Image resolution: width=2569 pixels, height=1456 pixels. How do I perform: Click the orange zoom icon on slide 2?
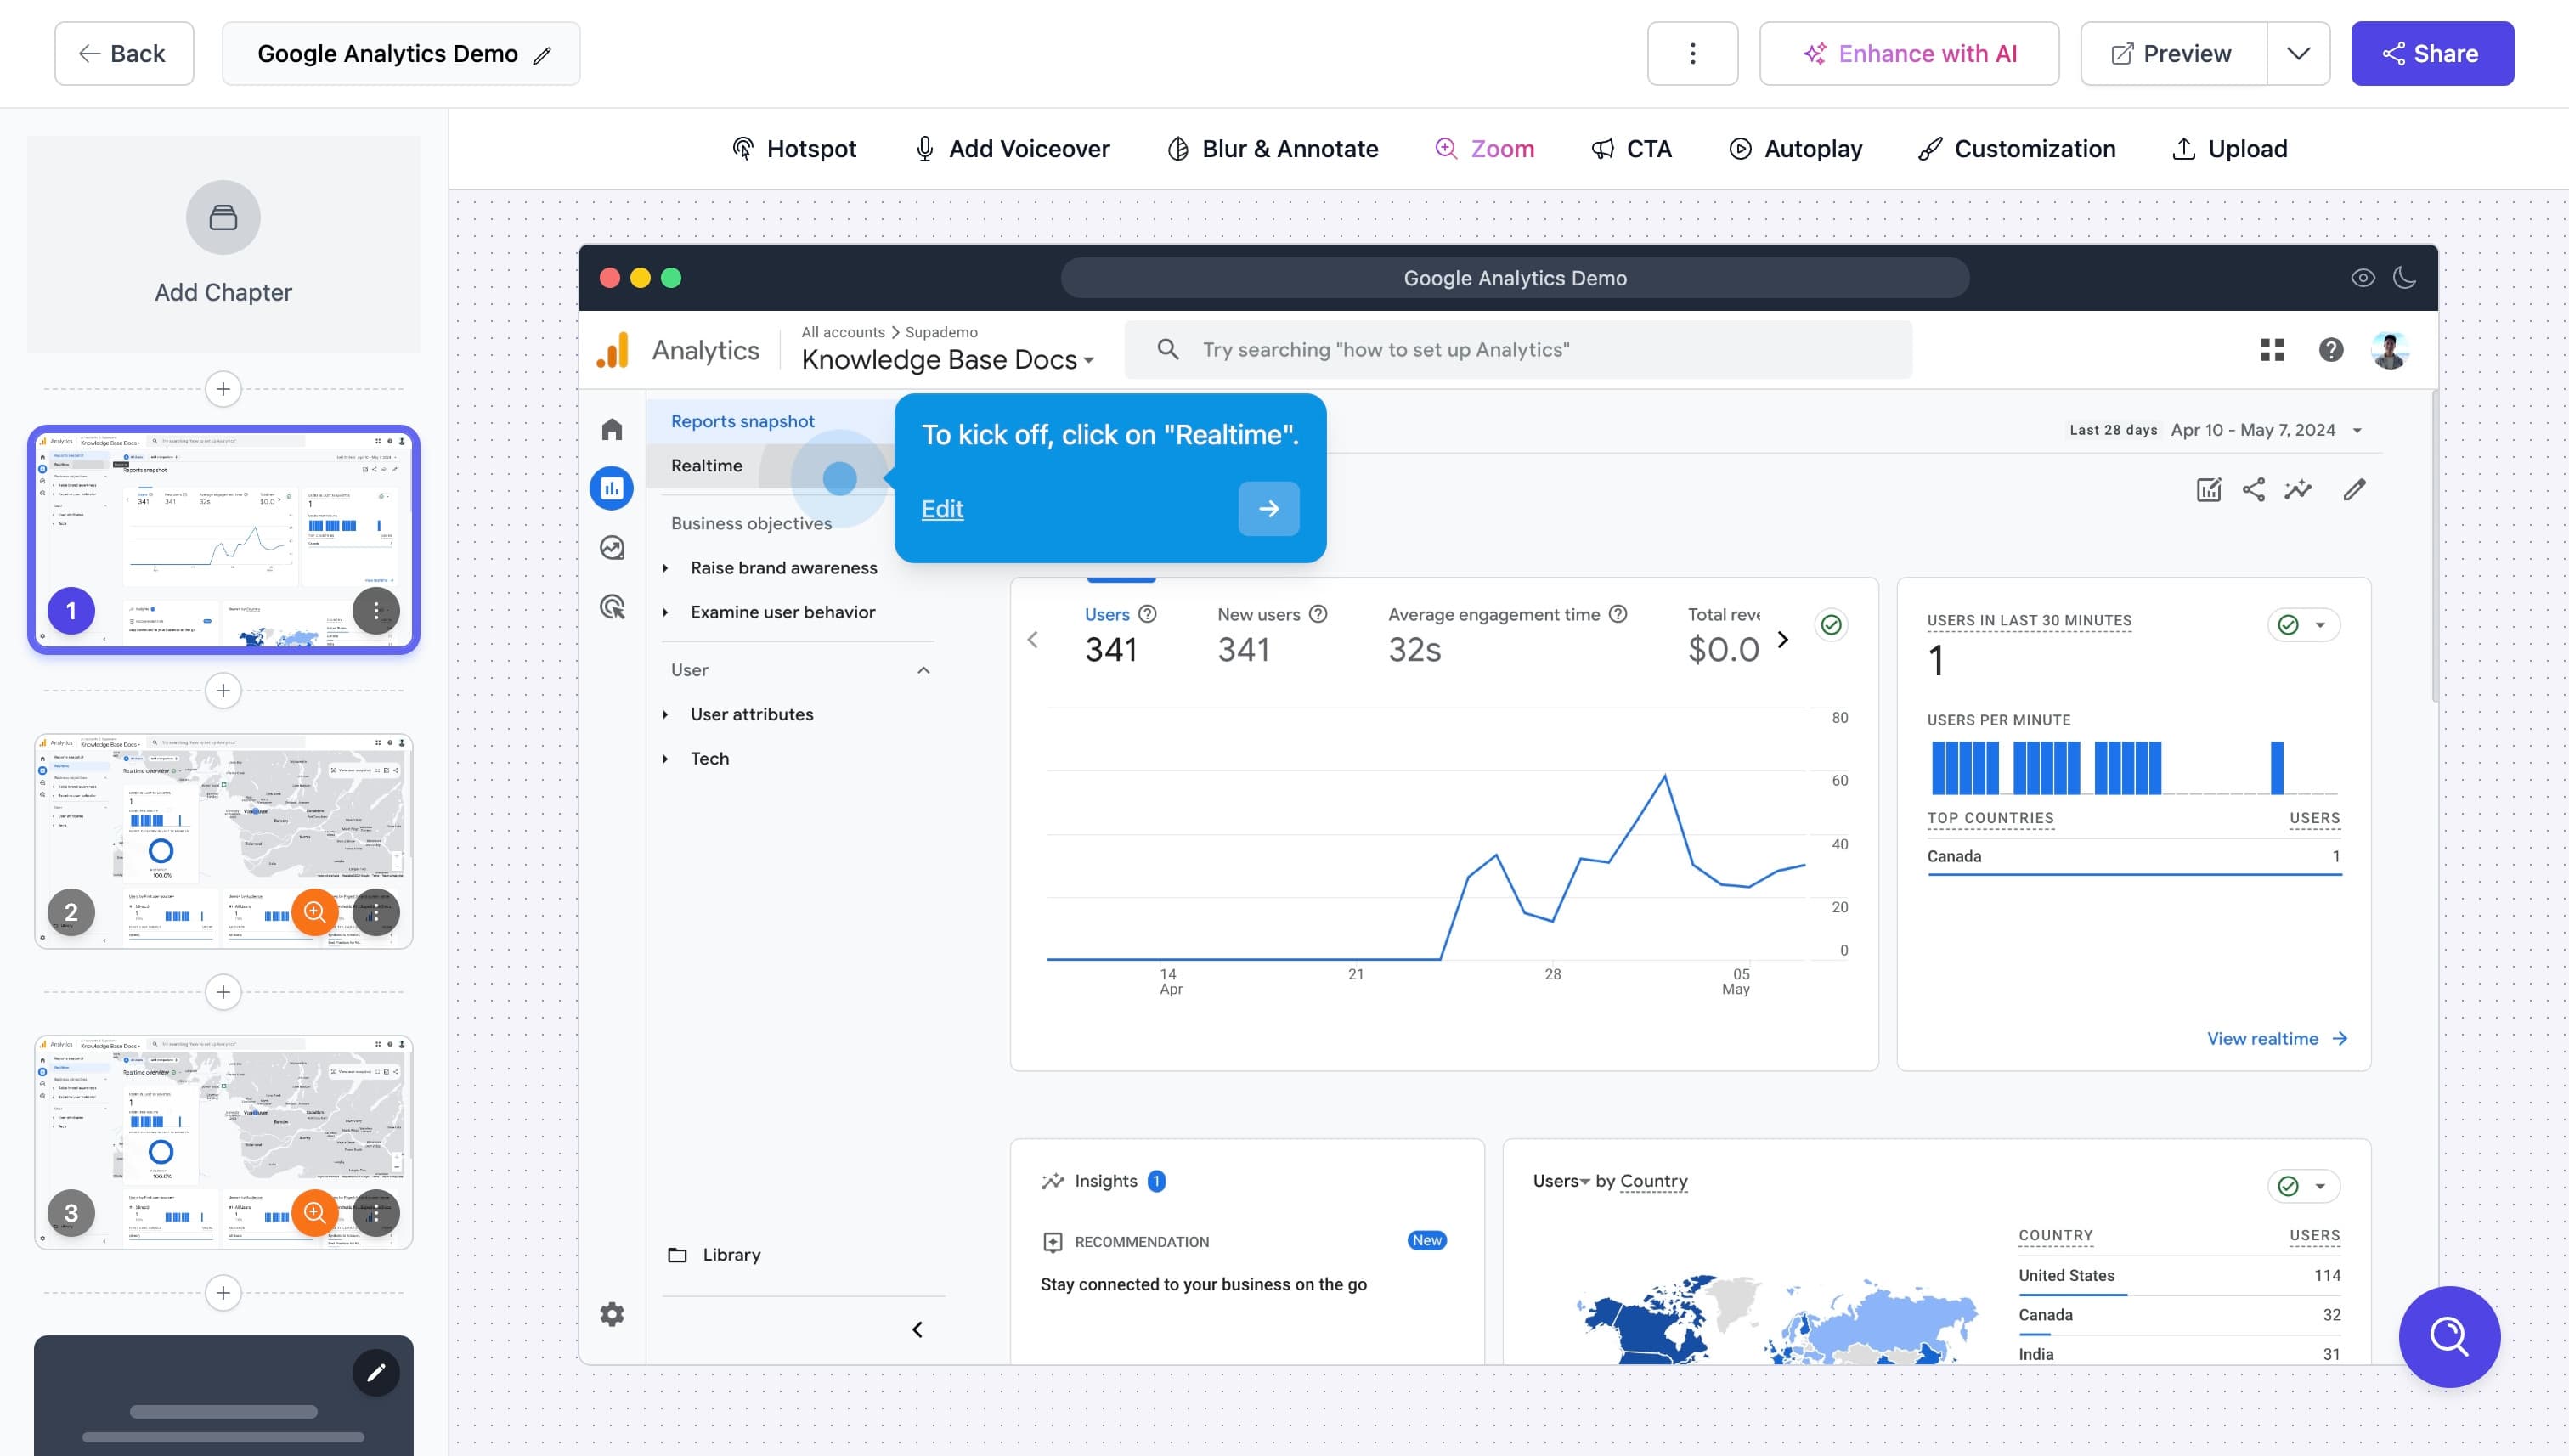(x=315, y=912)
